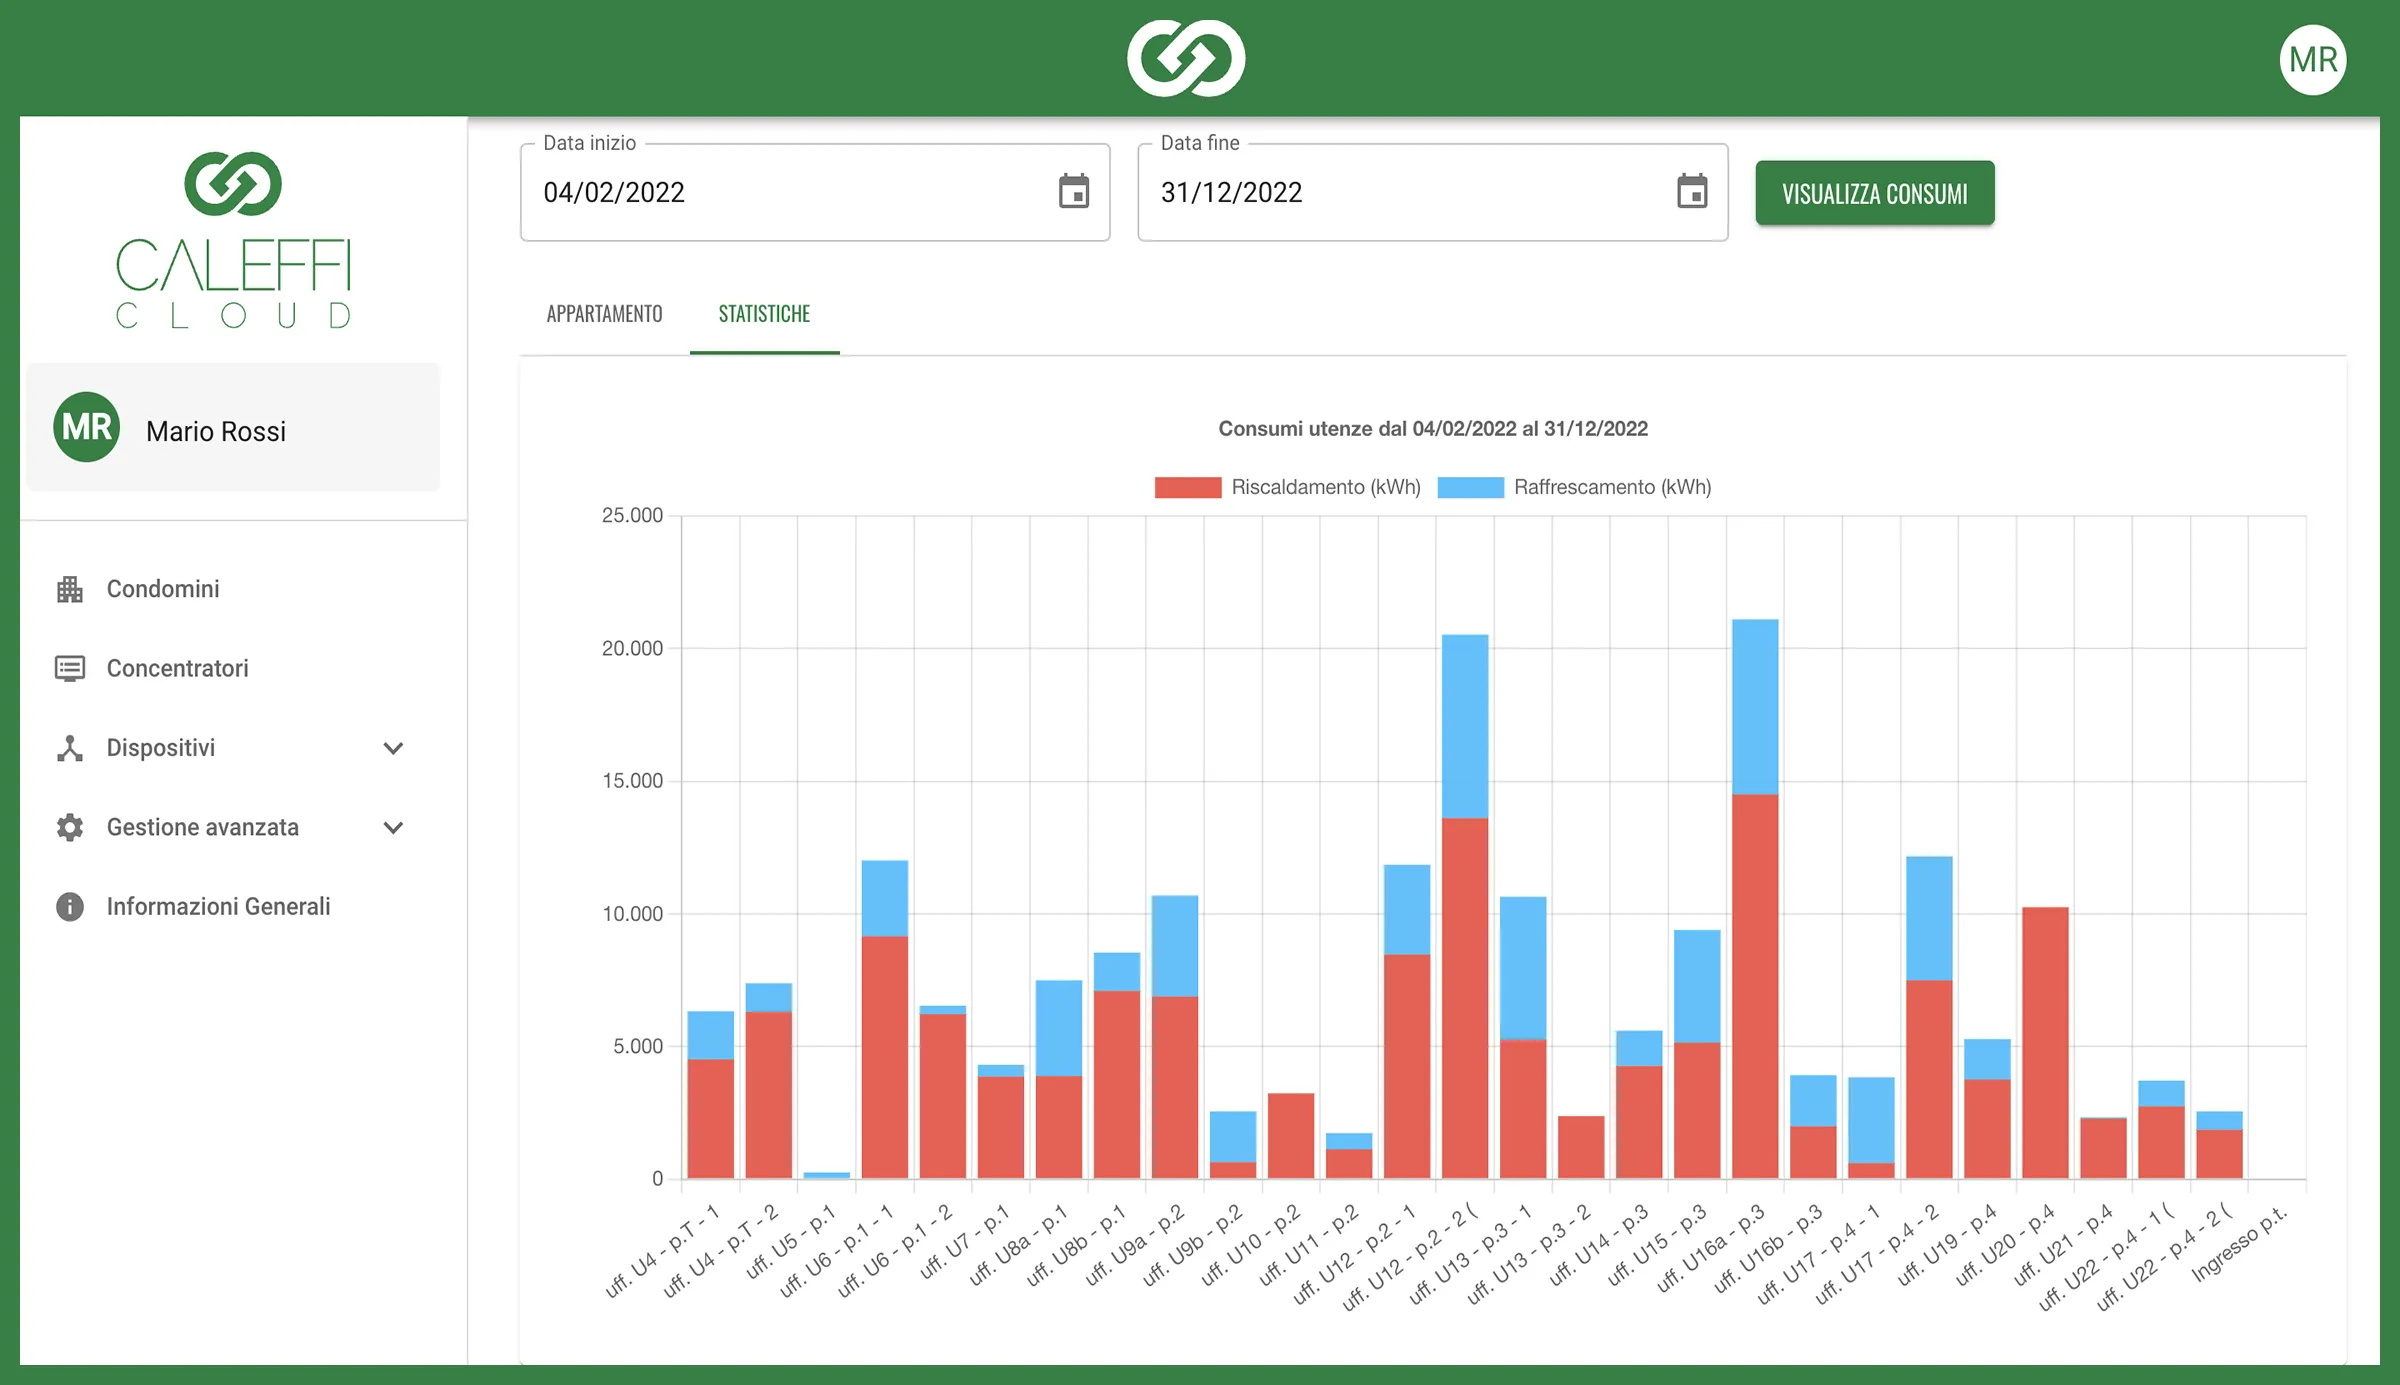Focus the Data fine date field
The image size is (2400, 1385).
[x=1432, y=192]
